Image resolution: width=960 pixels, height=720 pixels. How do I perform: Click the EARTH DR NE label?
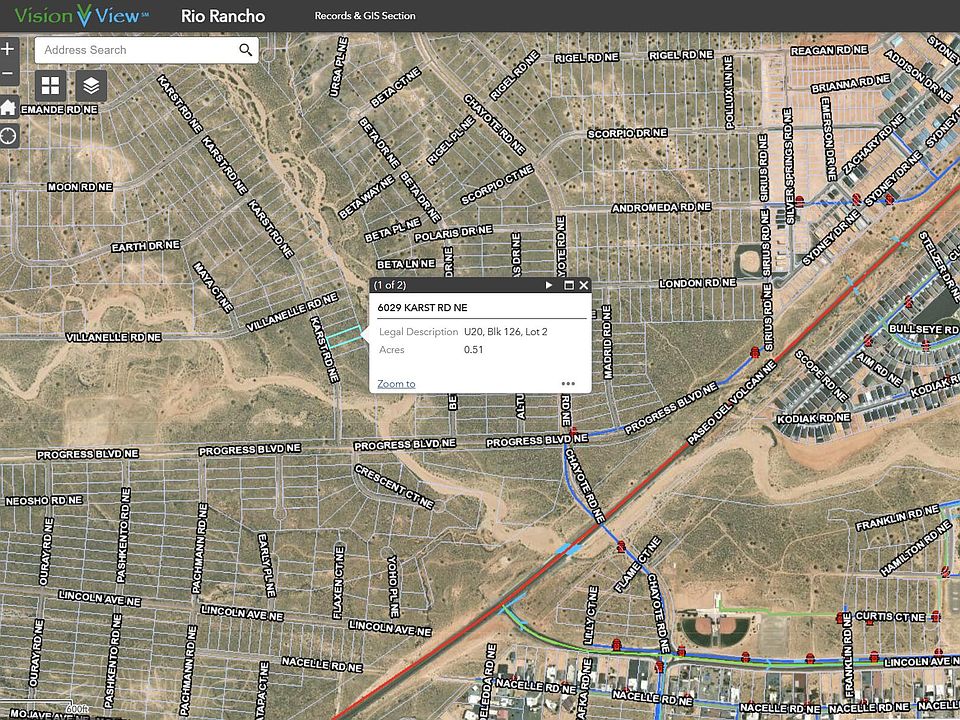tap(146, 246)
